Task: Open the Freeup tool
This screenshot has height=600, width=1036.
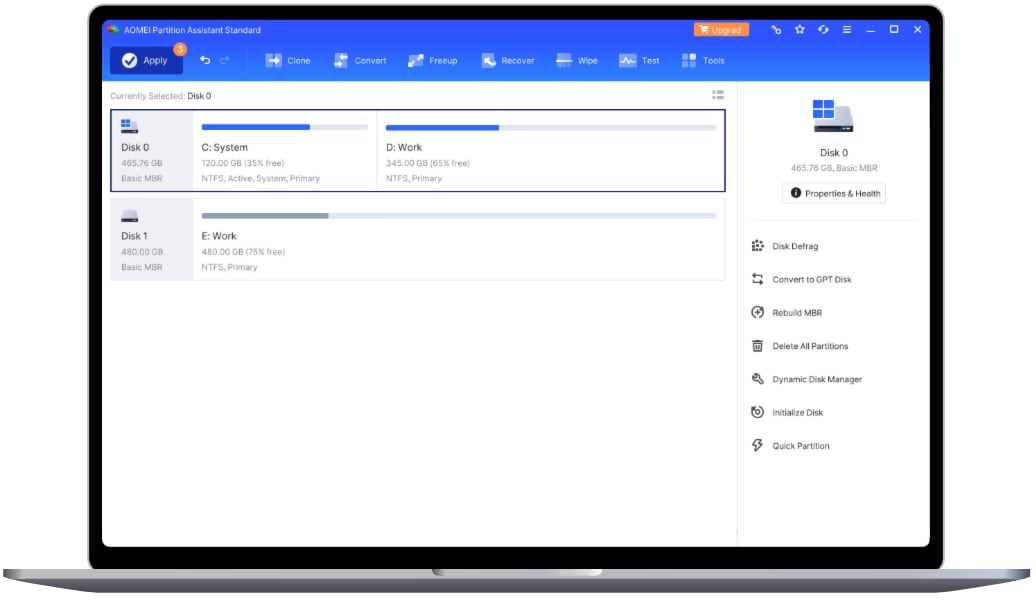Action: (x=433, y=60)
